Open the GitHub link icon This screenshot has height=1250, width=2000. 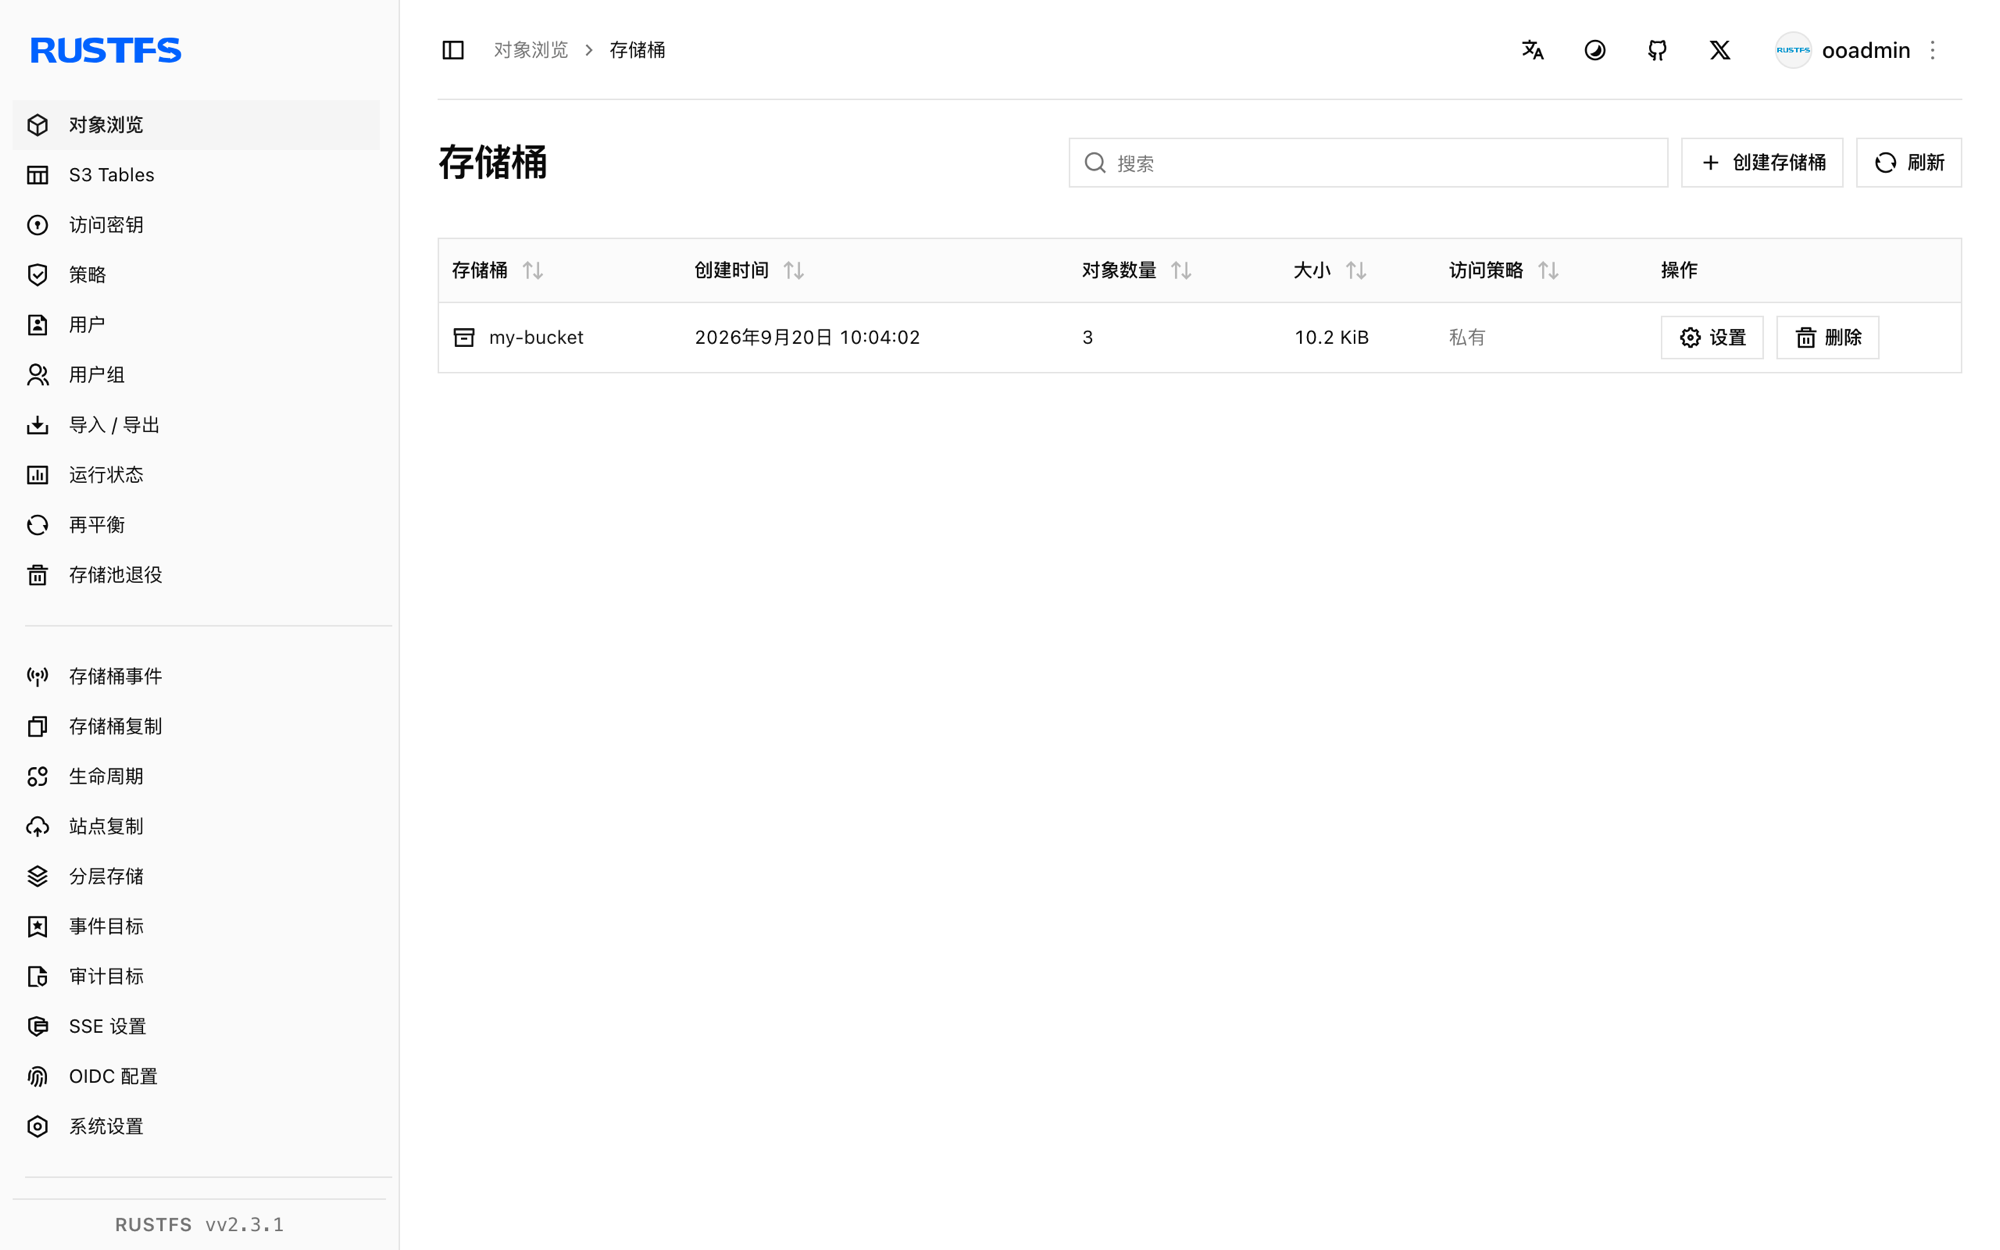(1657, 50)
